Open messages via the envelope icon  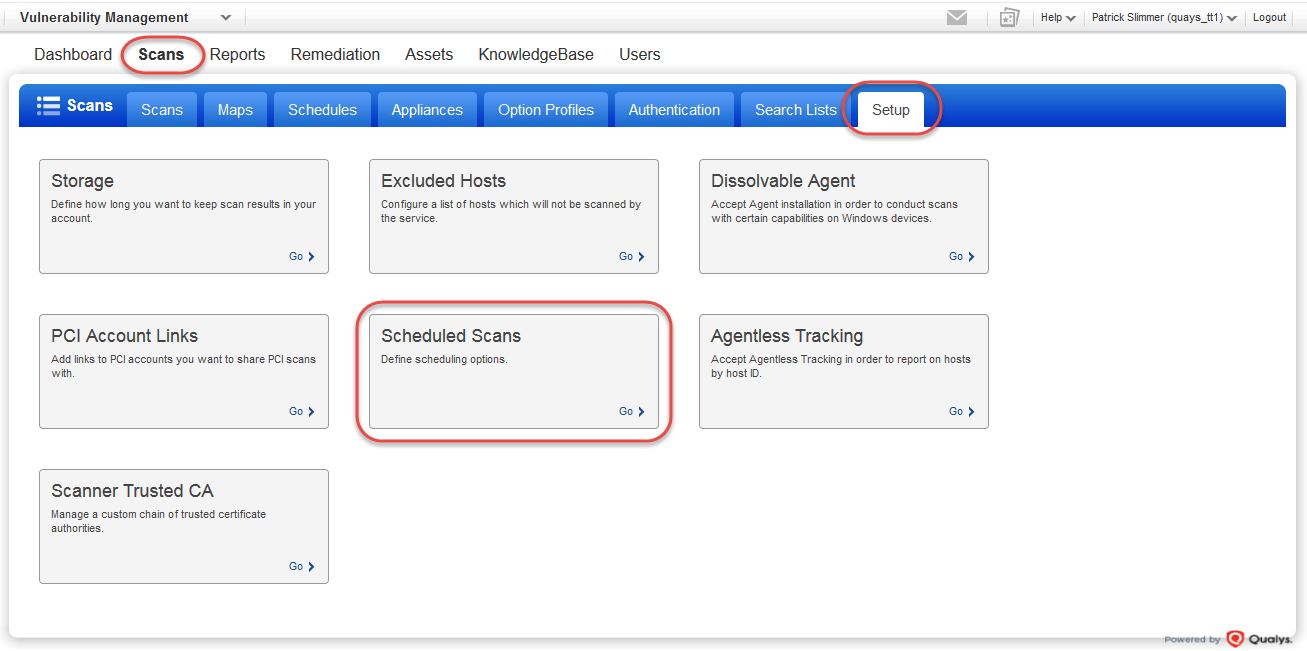click(x=957, y=17)
